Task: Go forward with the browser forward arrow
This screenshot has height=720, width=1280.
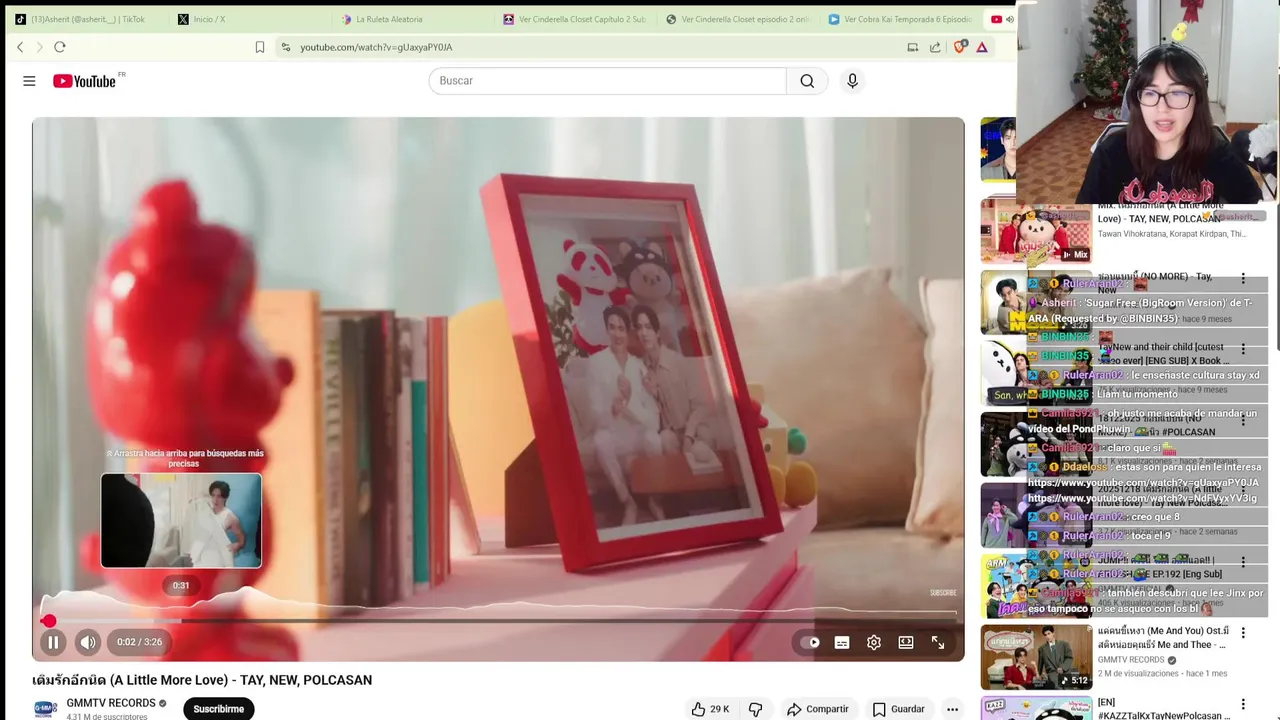Action: [x=40, y=47]
